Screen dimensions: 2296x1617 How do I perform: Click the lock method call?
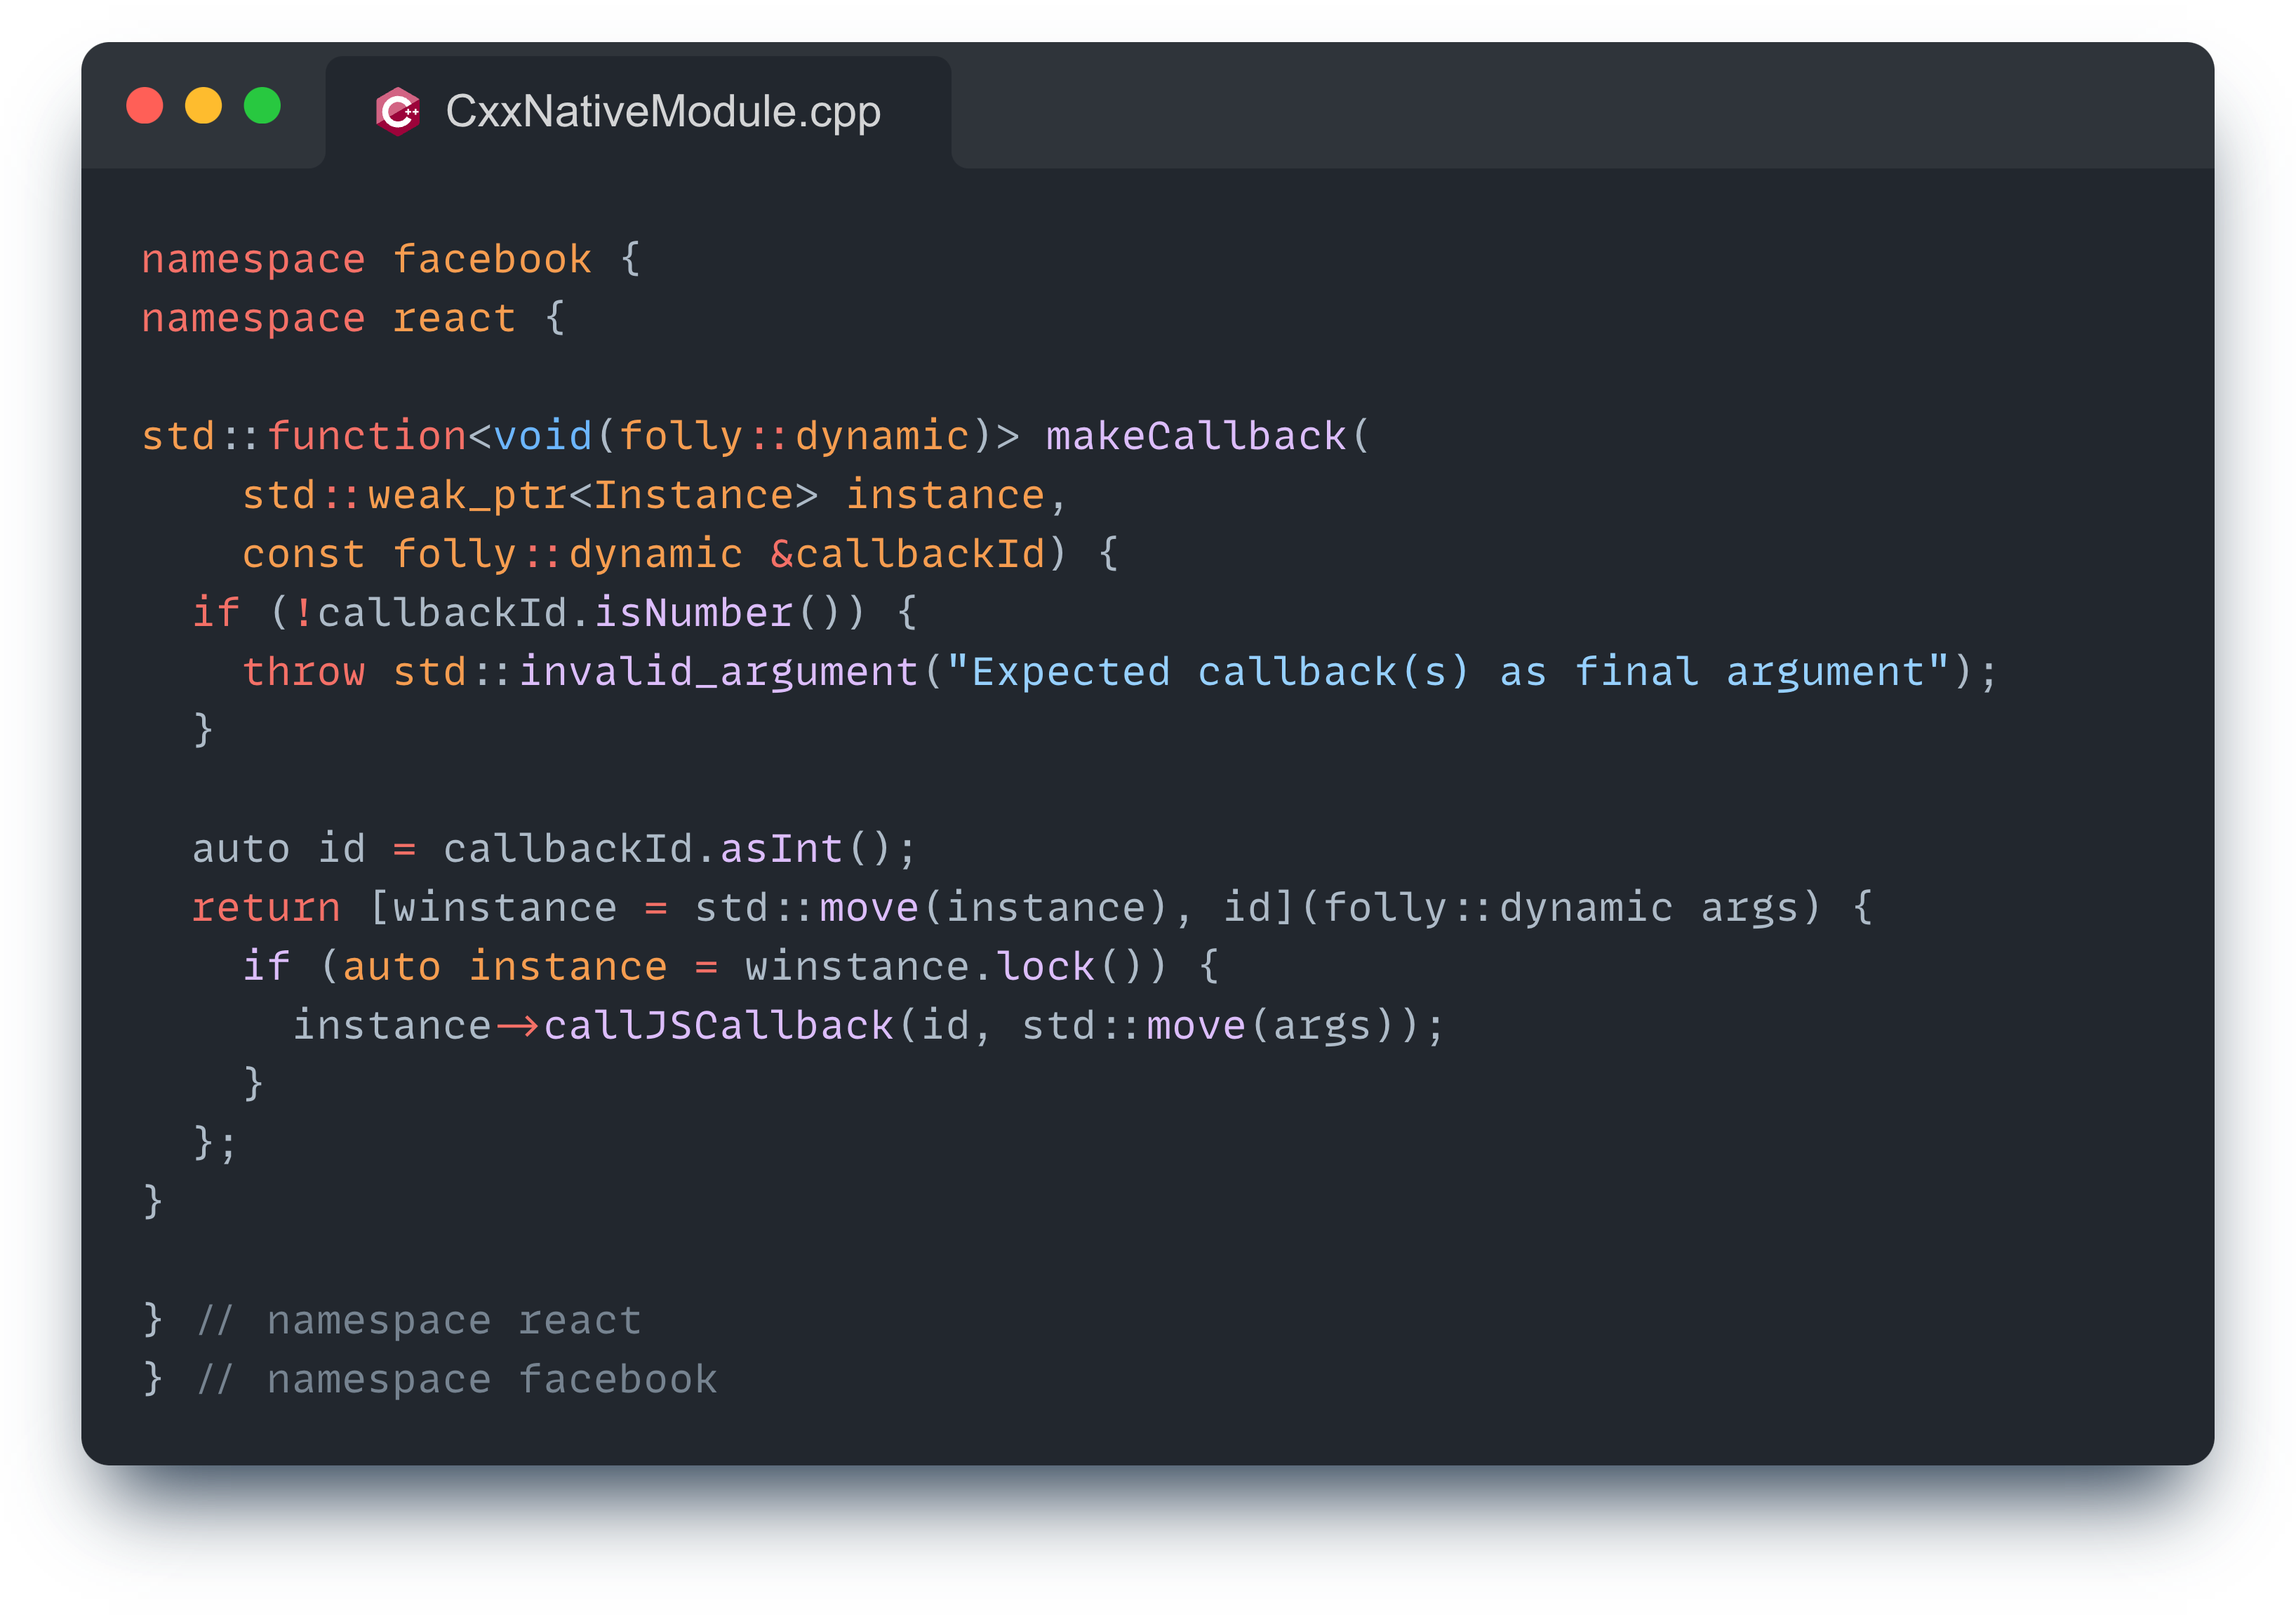pos(1045,967)
